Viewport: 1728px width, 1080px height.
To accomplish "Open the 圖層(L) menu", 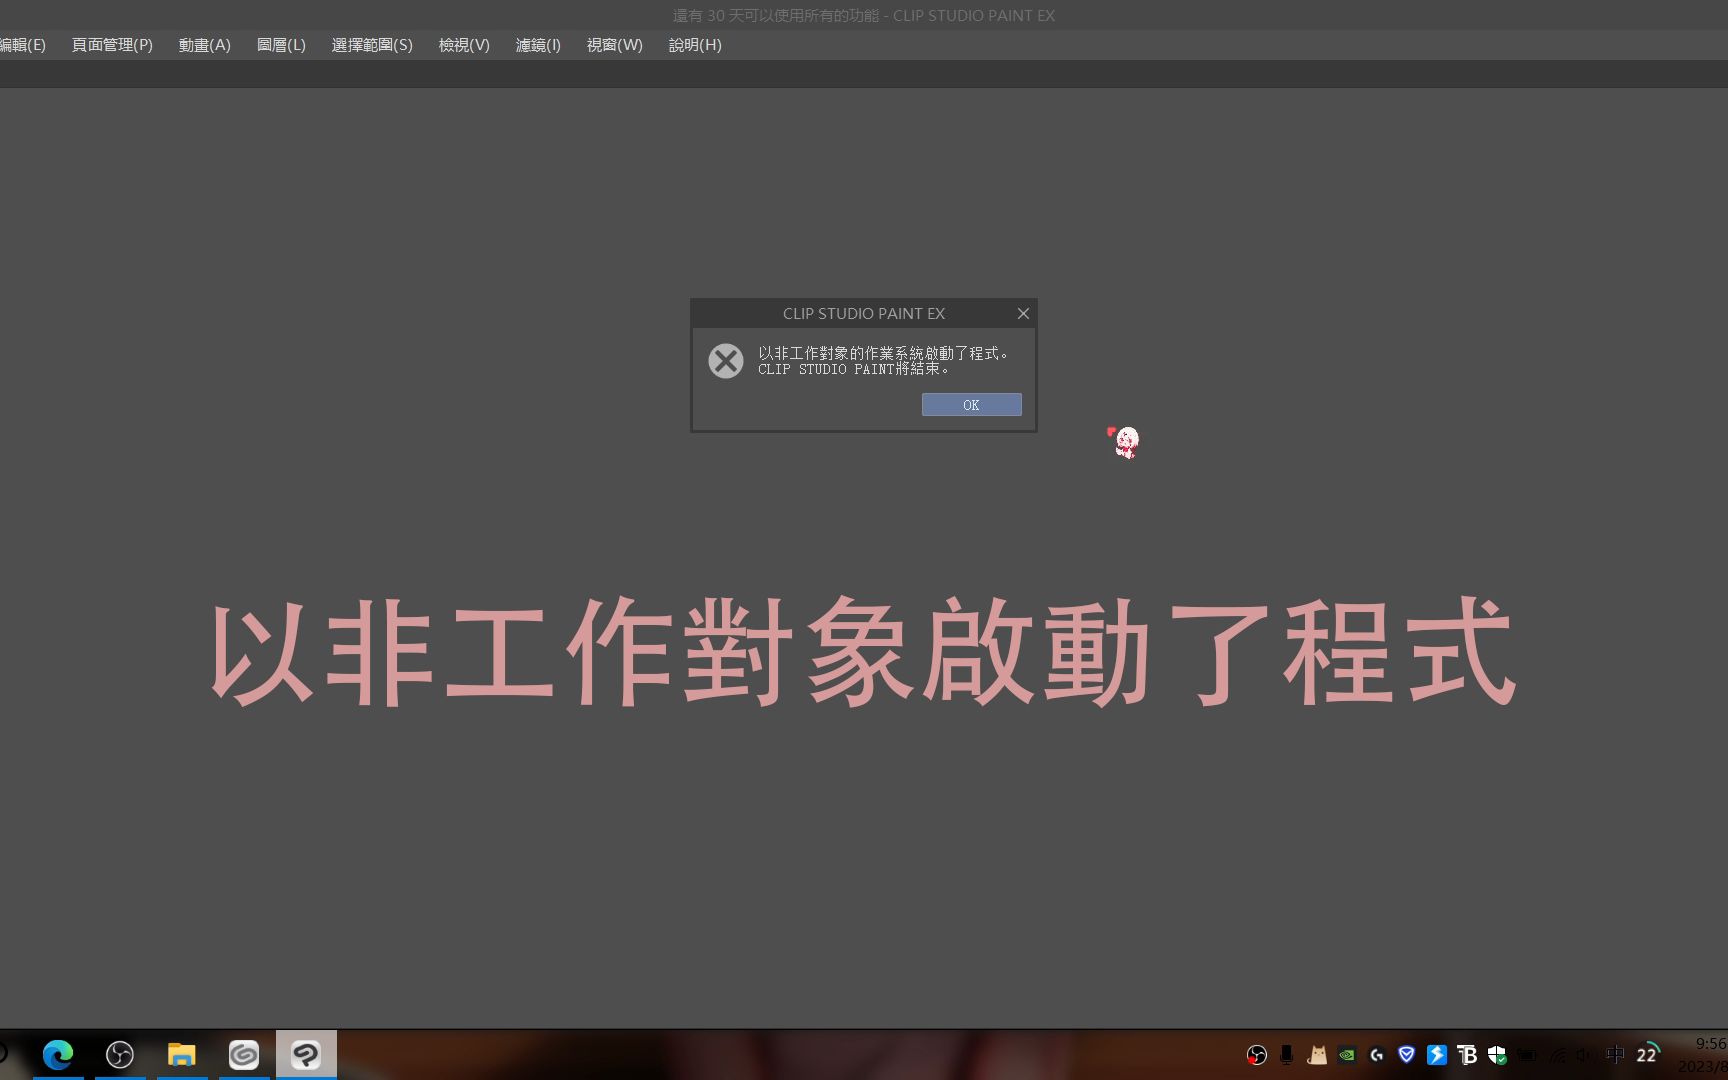I will pyautogui.click(x=281, y=45).
